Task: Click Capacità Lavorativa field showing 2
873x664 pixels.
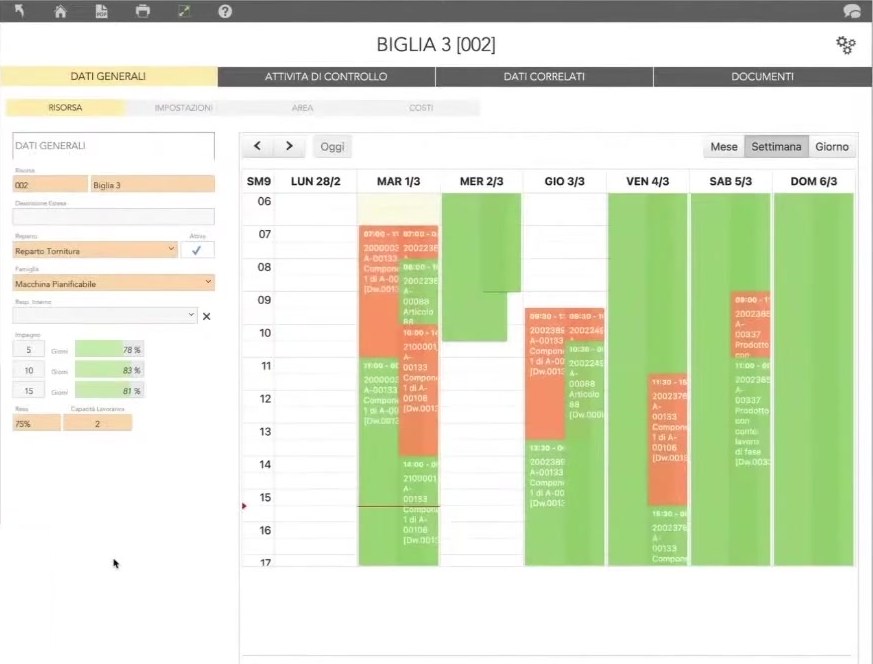Action: point(97,423)
